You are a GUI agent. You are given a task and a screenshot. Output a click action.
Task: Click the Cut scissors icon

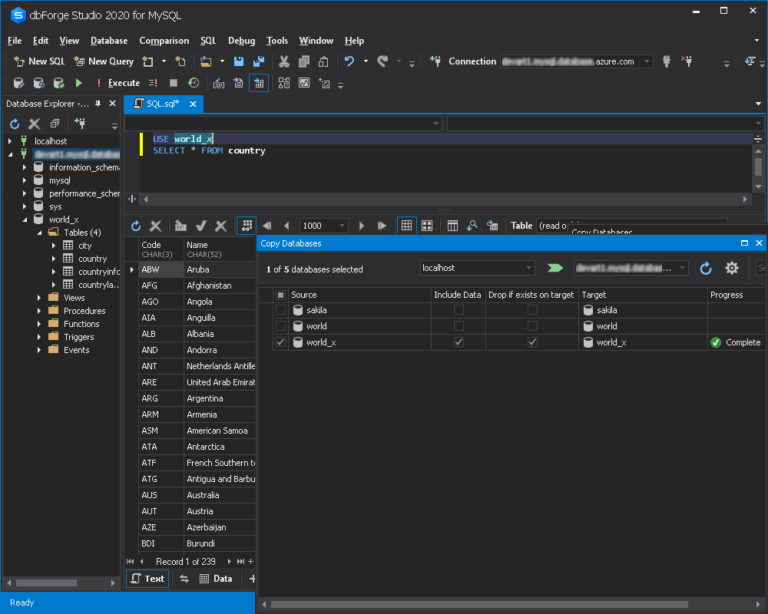pyautogui.click(x=284, y=62)
